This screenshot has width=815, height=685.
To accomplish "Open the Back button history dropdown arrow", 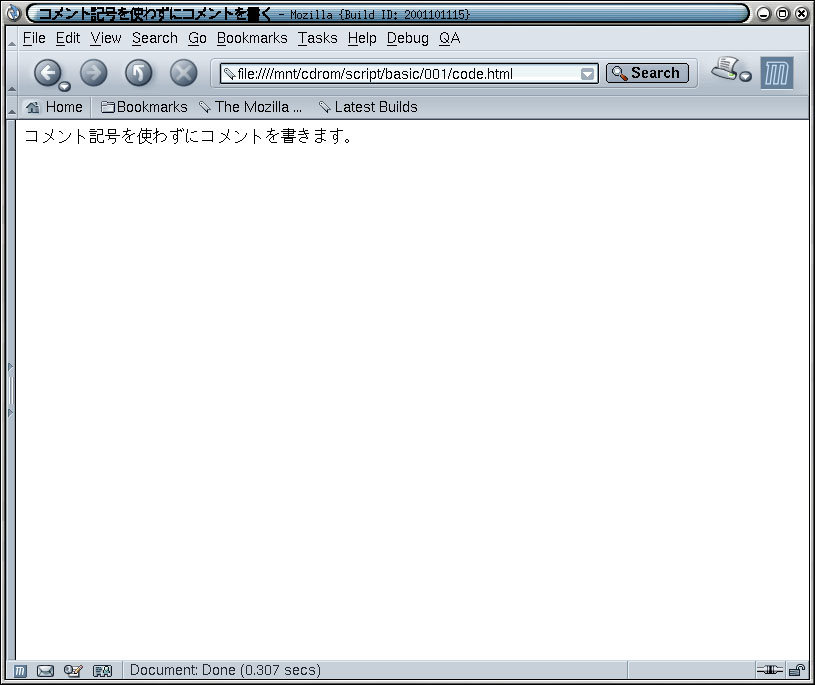I will point(65,86).
